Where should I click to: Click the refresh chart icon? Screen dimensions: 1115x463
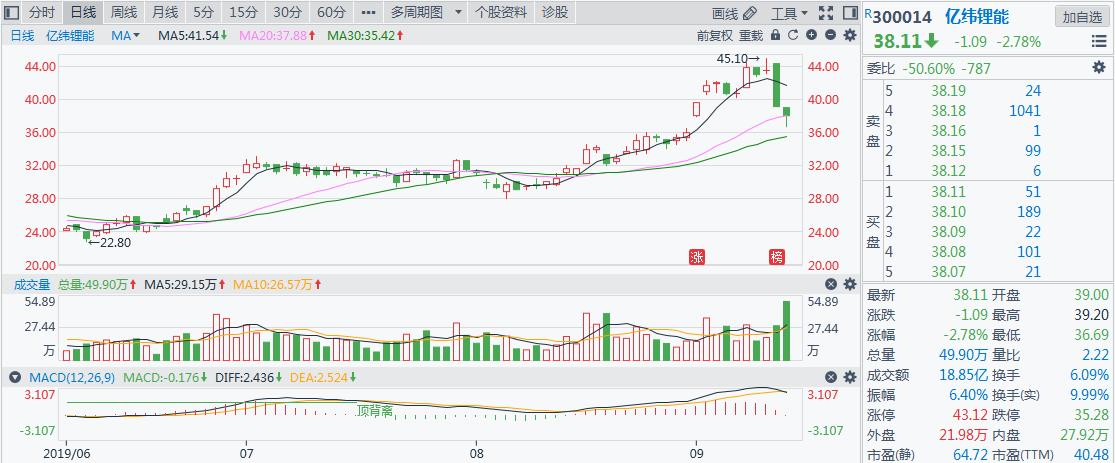(793, 35)
